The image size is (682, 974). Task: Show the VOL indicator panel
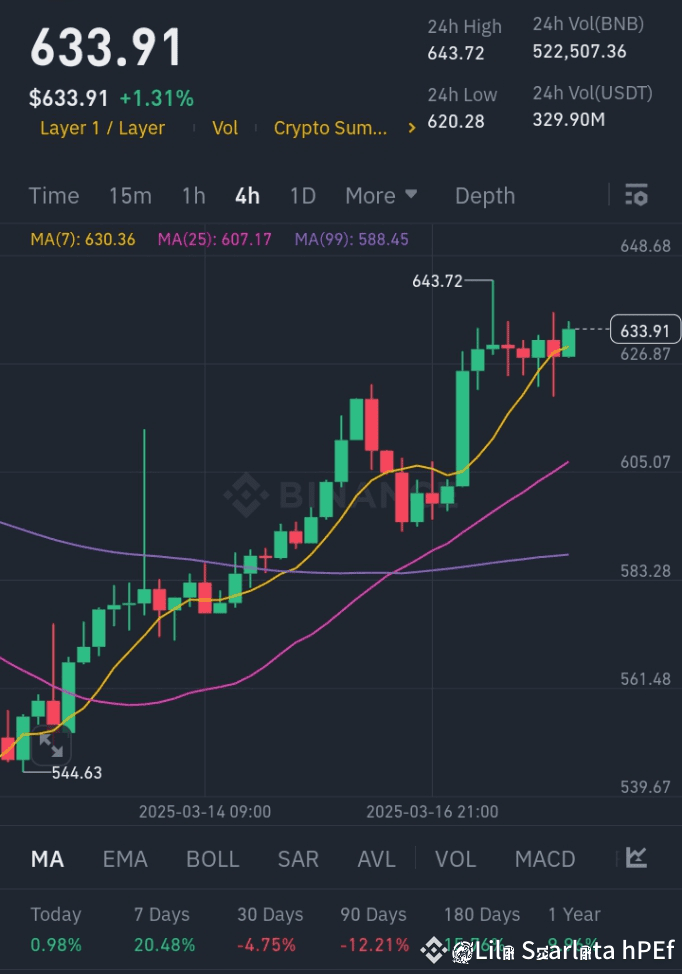[456, 859]
